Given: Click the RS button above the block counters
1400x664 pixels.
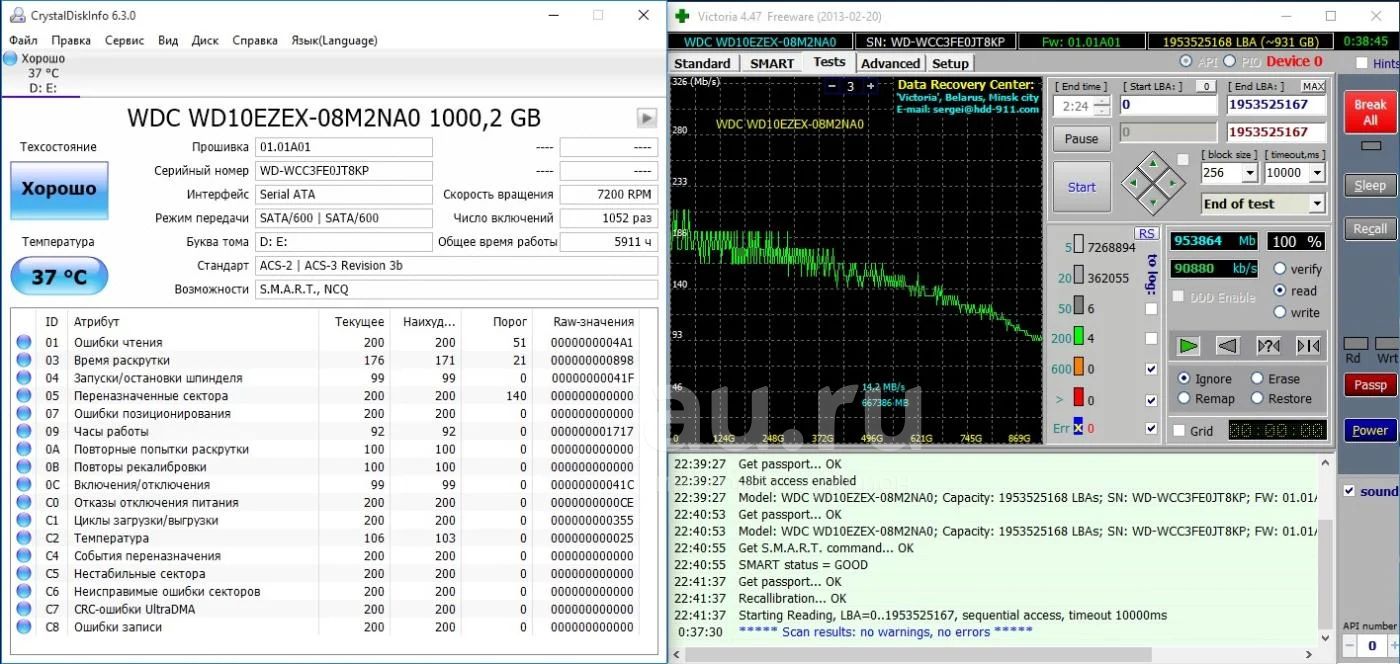Looking at the screenshot, I should [1147, 233].
